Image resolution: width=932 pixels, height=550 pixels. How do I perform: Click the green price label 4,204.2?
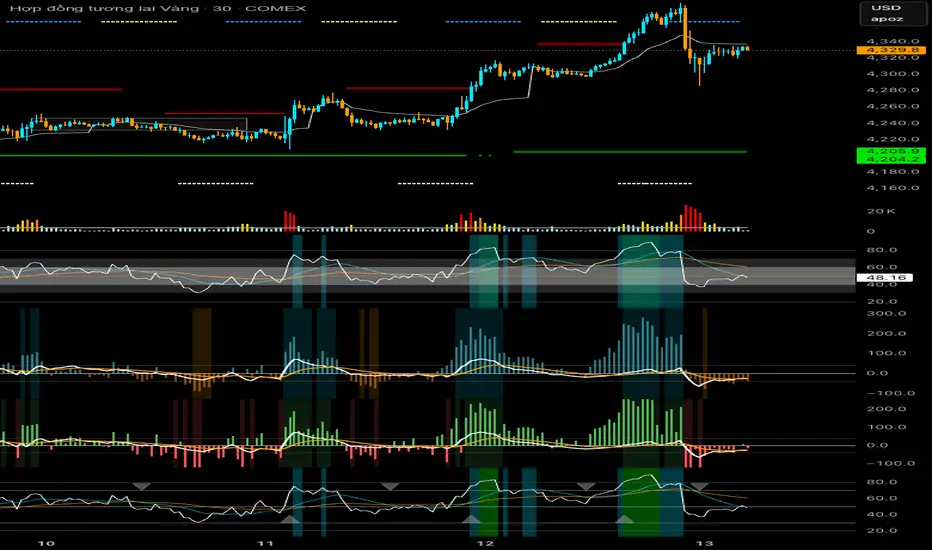click(x=891, y=159)
